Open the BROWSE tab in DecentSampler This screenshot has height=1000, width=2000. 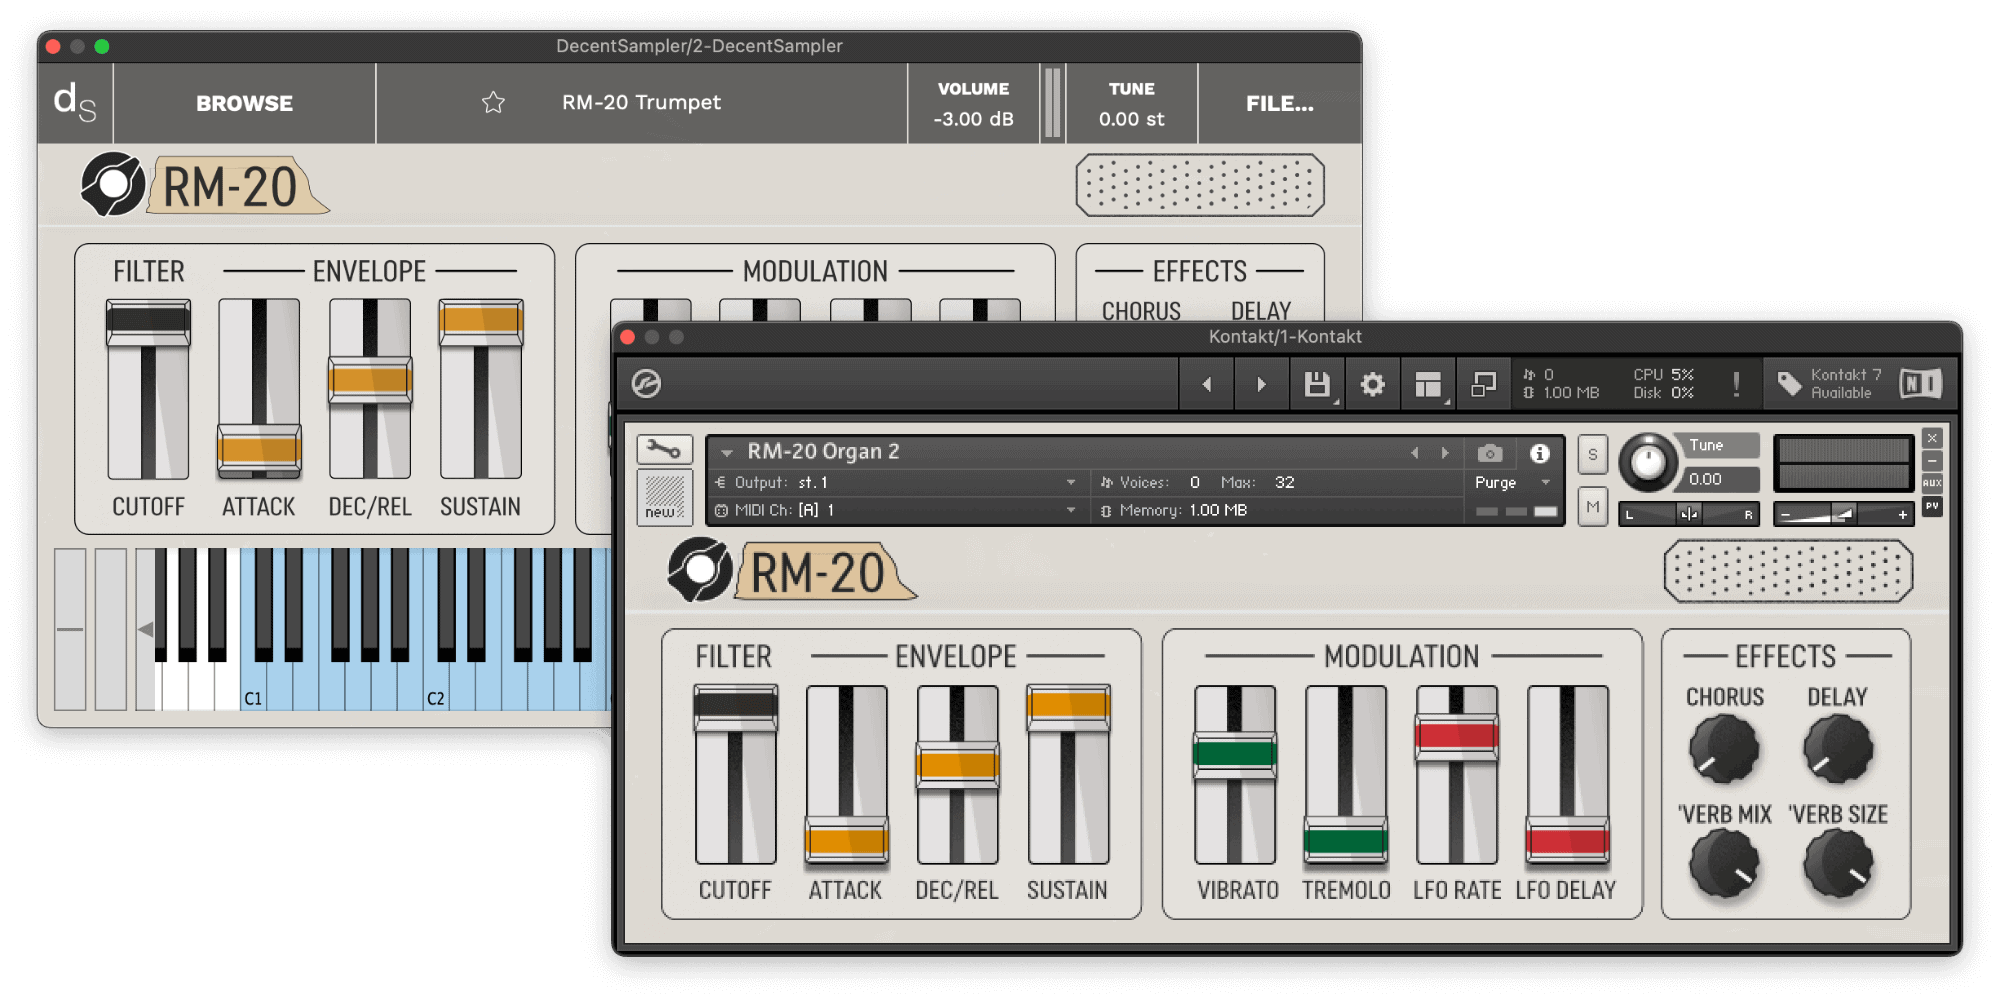(x=244, y=103)
